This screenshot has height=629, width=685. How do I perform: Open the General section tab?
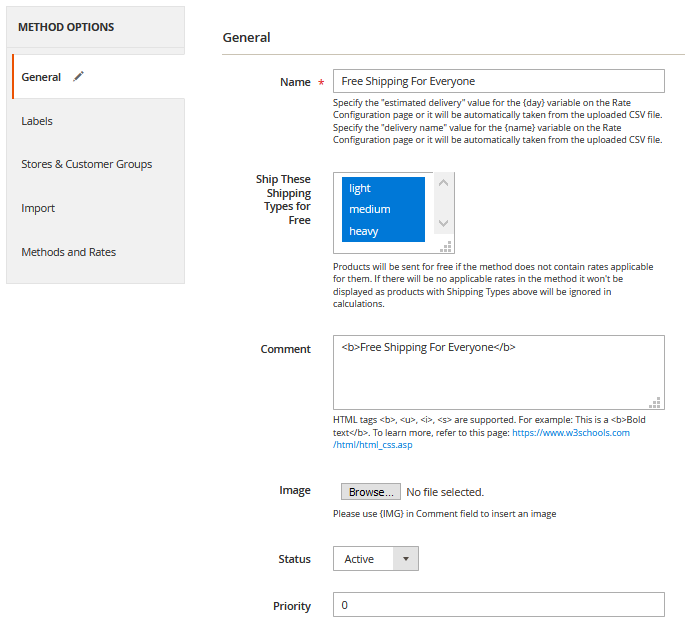click(42, 77)
